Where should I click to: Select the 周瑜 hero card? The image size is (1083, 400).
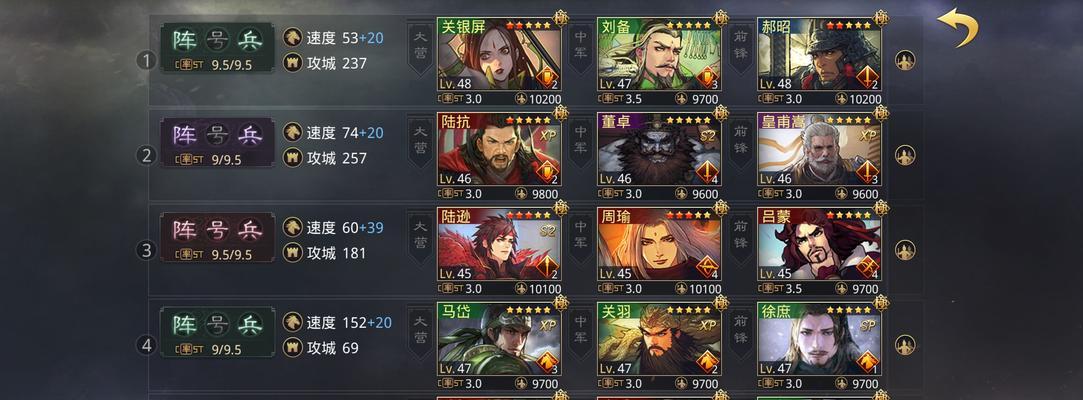point(659,251)
